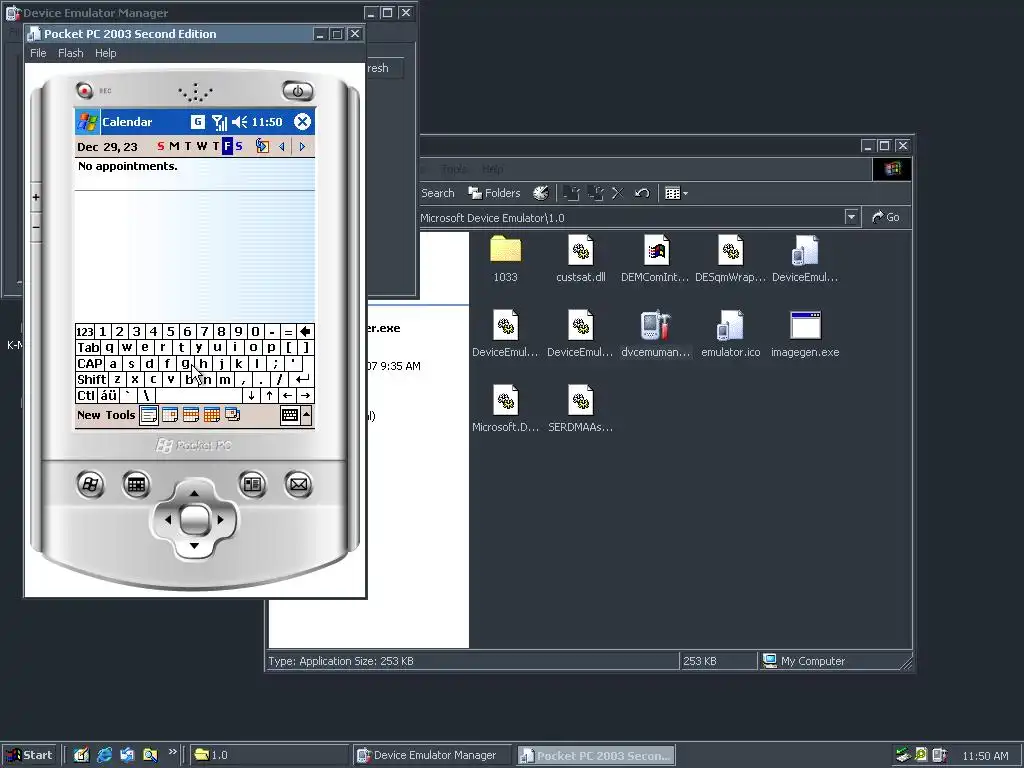The image size is (1024, 768).
Task: Click the Windows Start button on taskbar
Action: coord(29,756)
